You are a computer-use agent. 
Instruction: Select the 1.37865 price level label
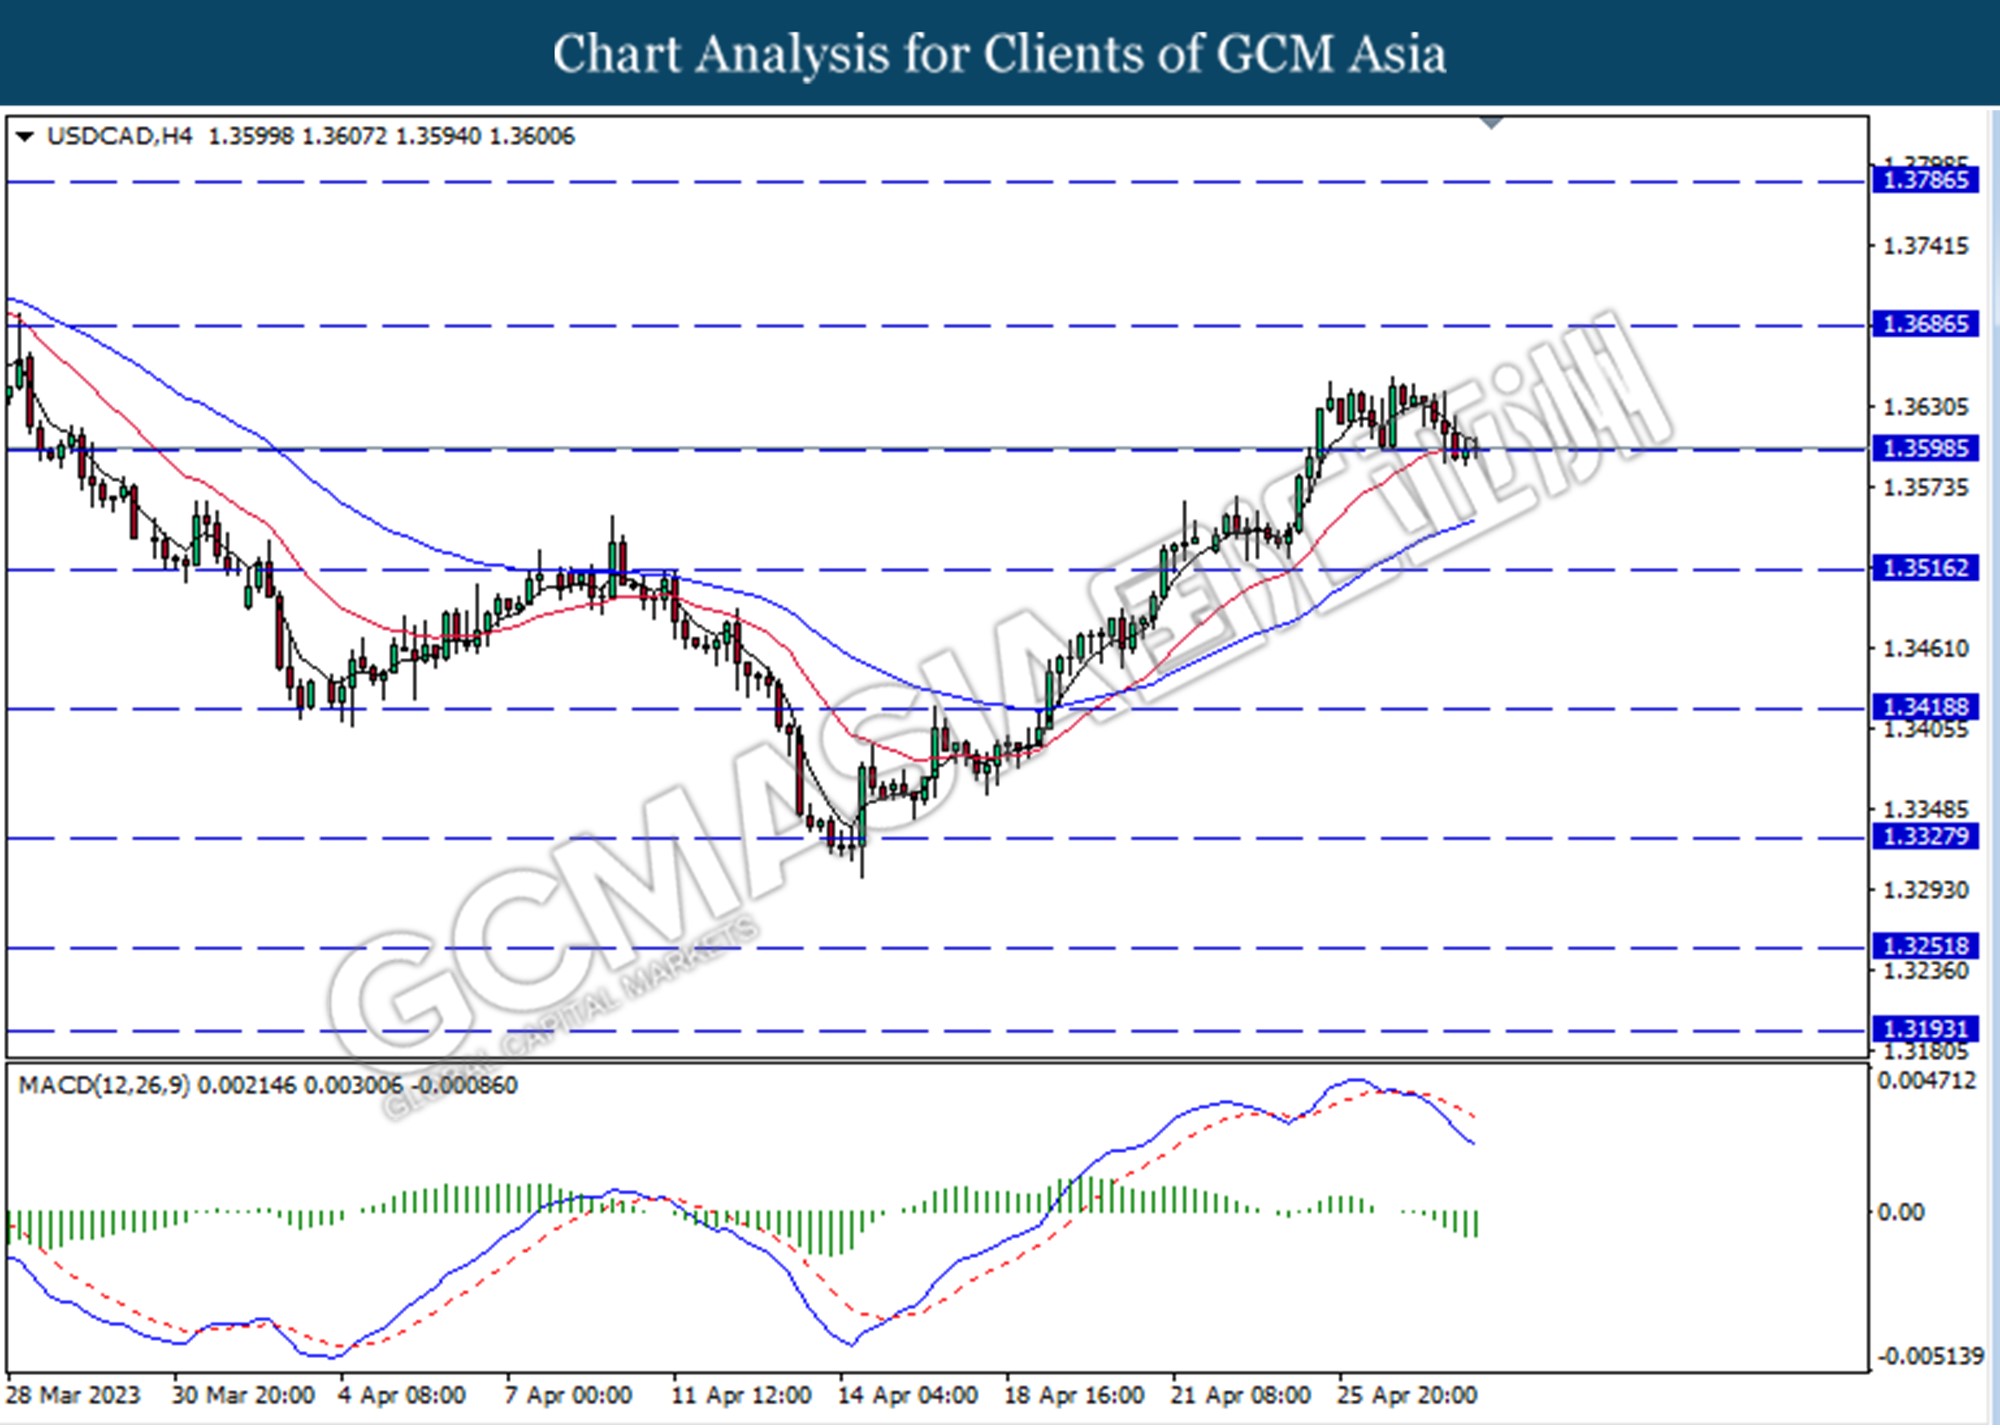pyautogui.click(x=1925, y=181)
